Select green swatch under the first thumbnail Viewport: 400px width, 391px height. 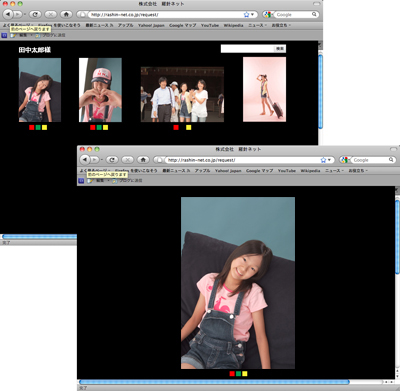pyautogui.click(x=38, y=127)
